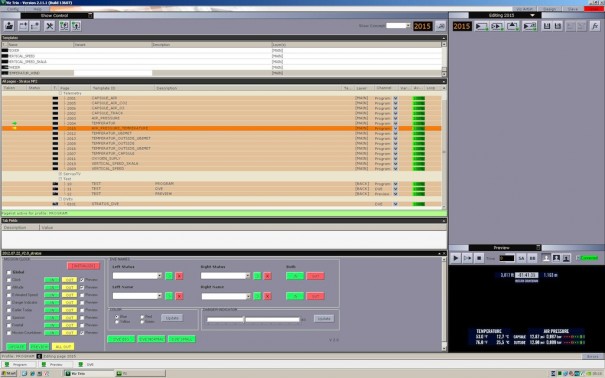Toggle the Preview checkbox in the Clock row
The height and width of the screenshot is (378, 605).
coord(82,280)
